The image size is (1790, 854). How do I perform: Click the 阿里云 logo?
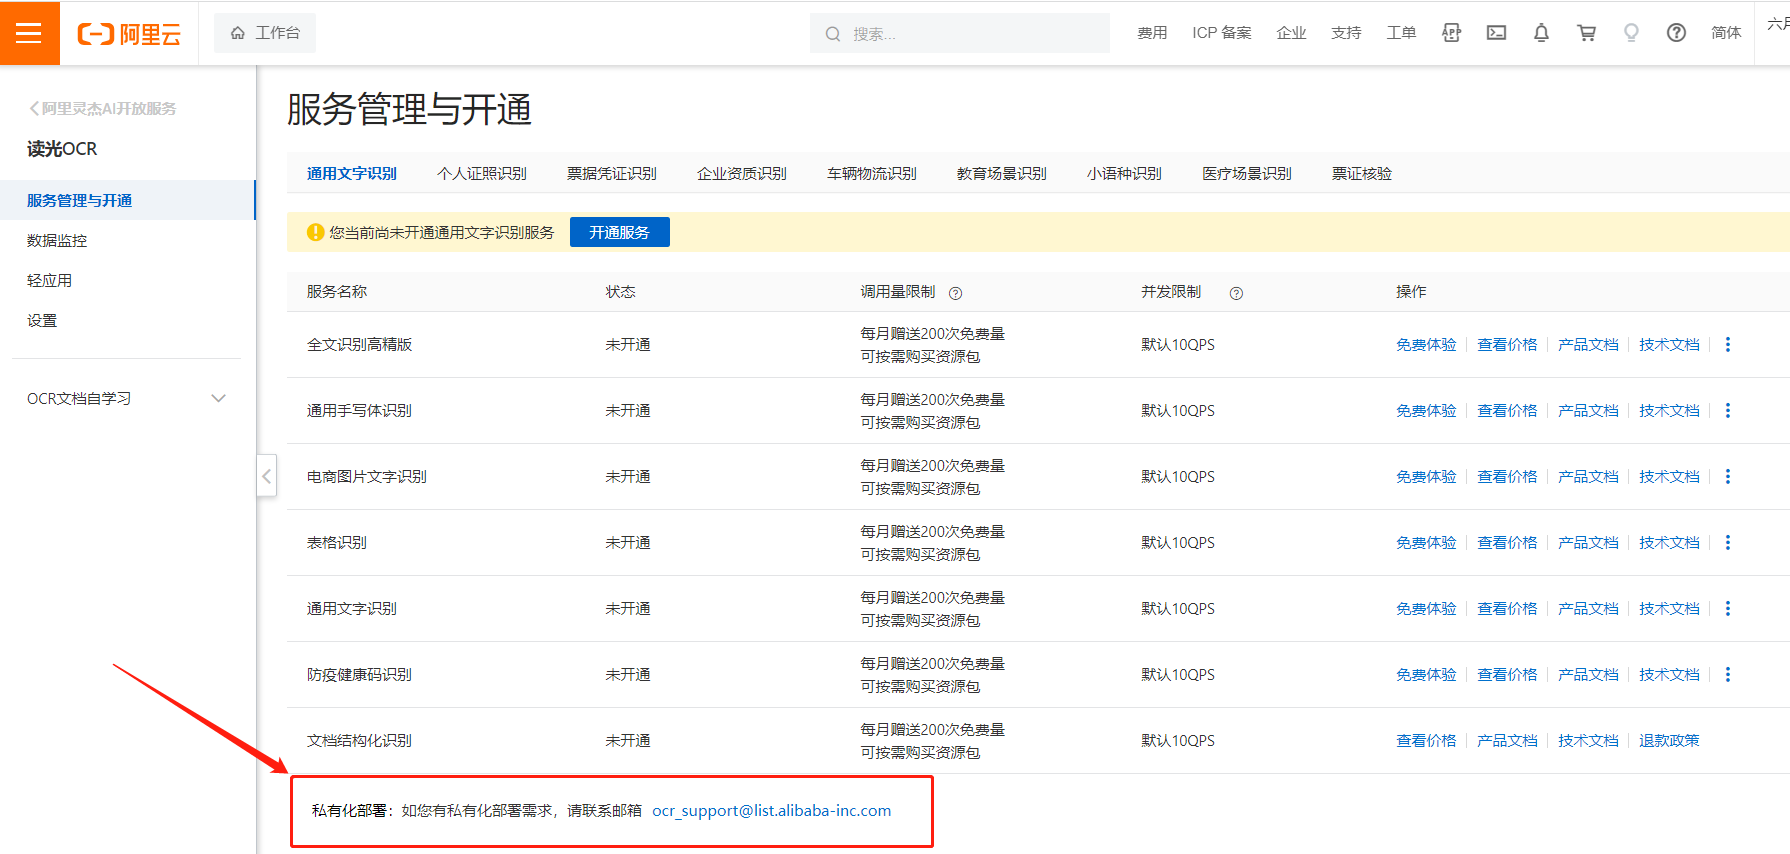click(x=129, y=34)
